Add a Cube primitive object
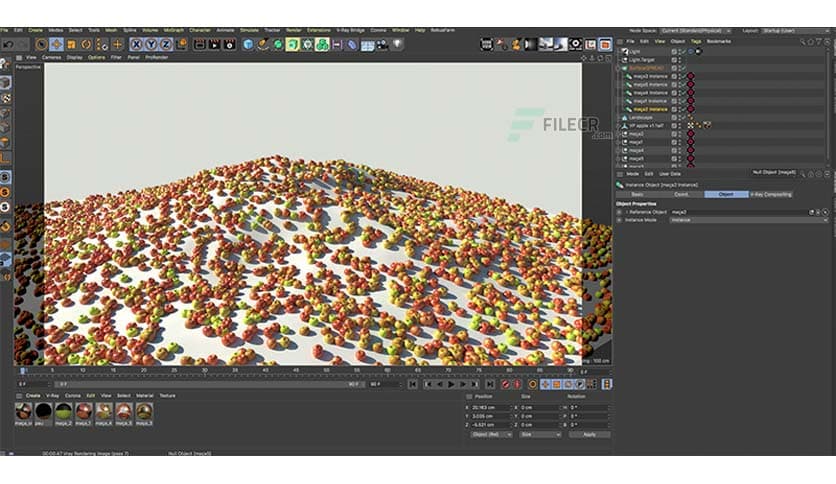The width and height of the screenshot is (836, 484). click(248, 45)
